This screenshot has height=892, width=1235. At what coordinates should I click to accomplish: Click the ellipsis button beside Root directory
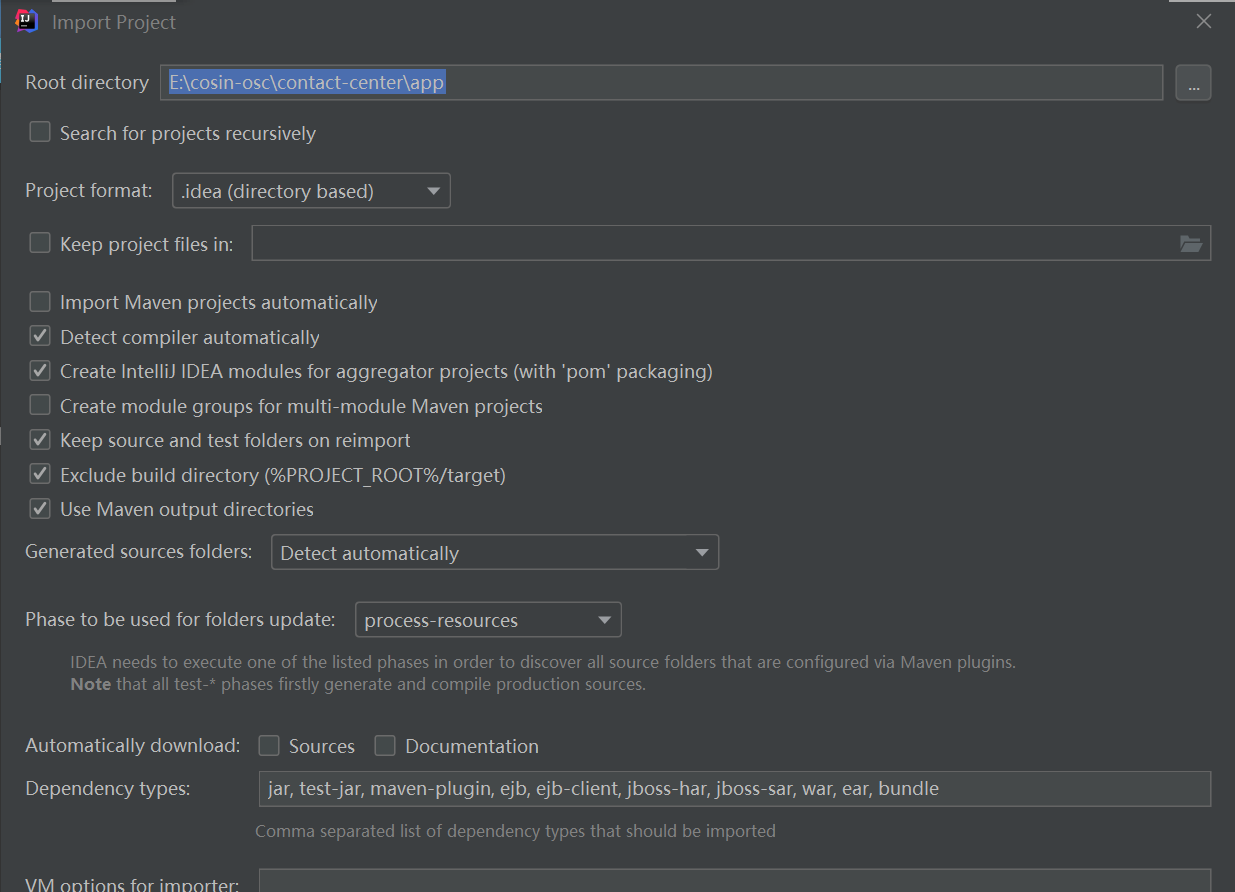[1192, 83]
